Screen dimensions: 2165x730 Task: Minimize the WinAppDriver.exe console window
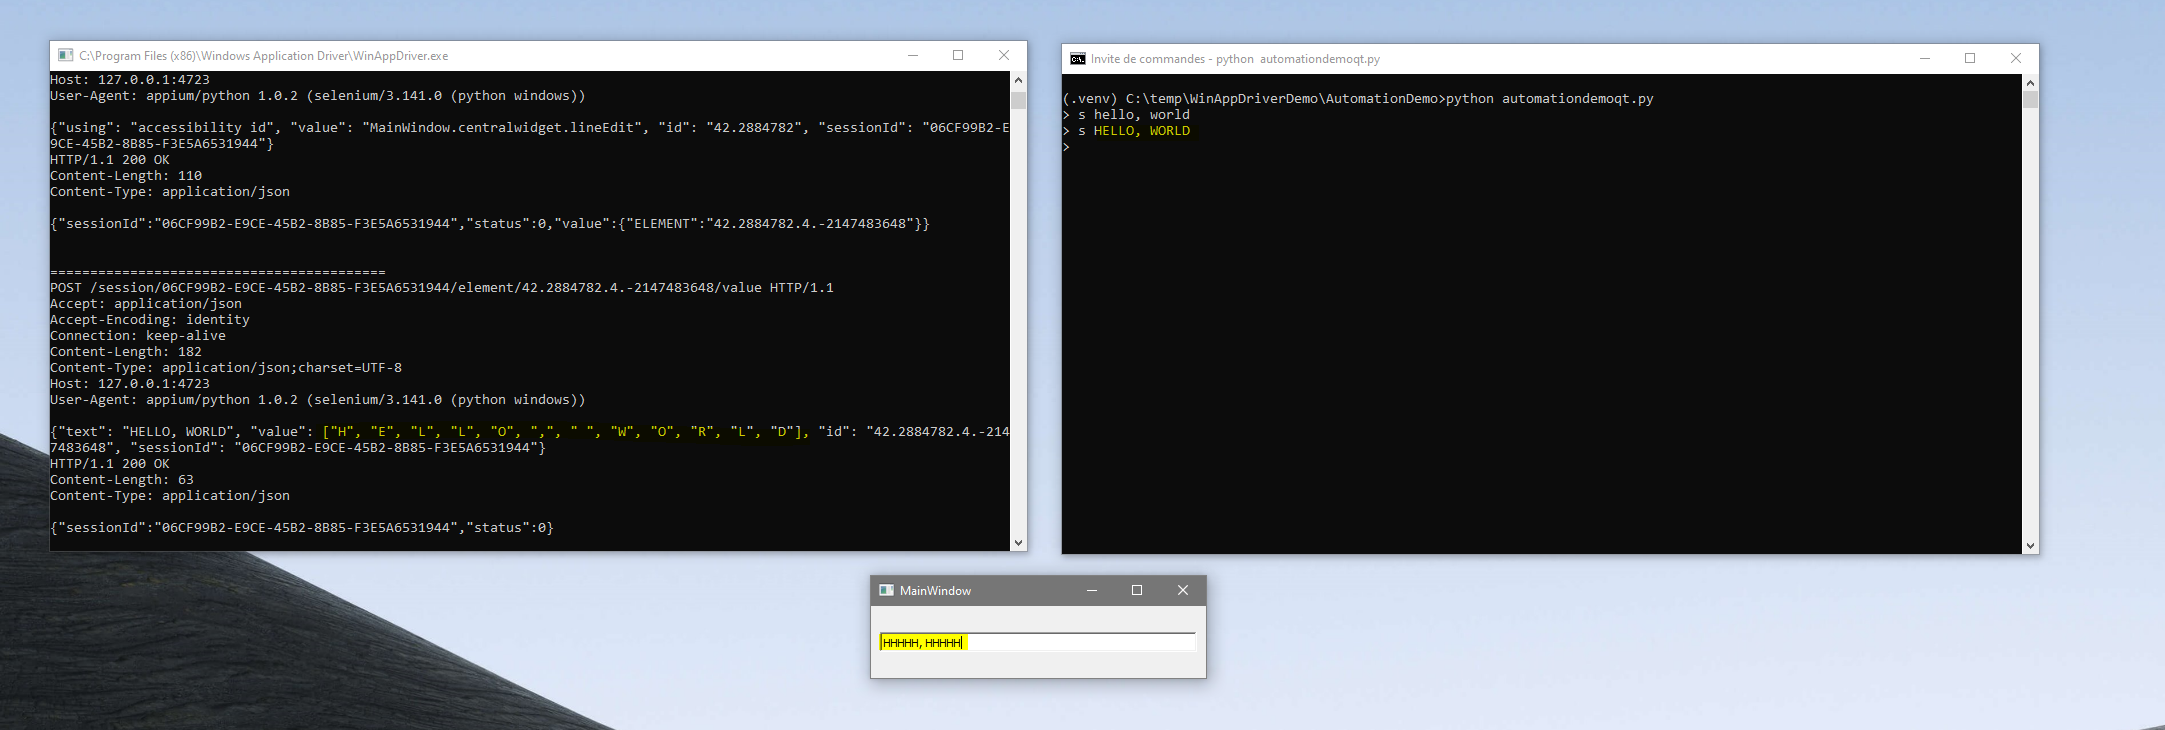tap(912, 56)
